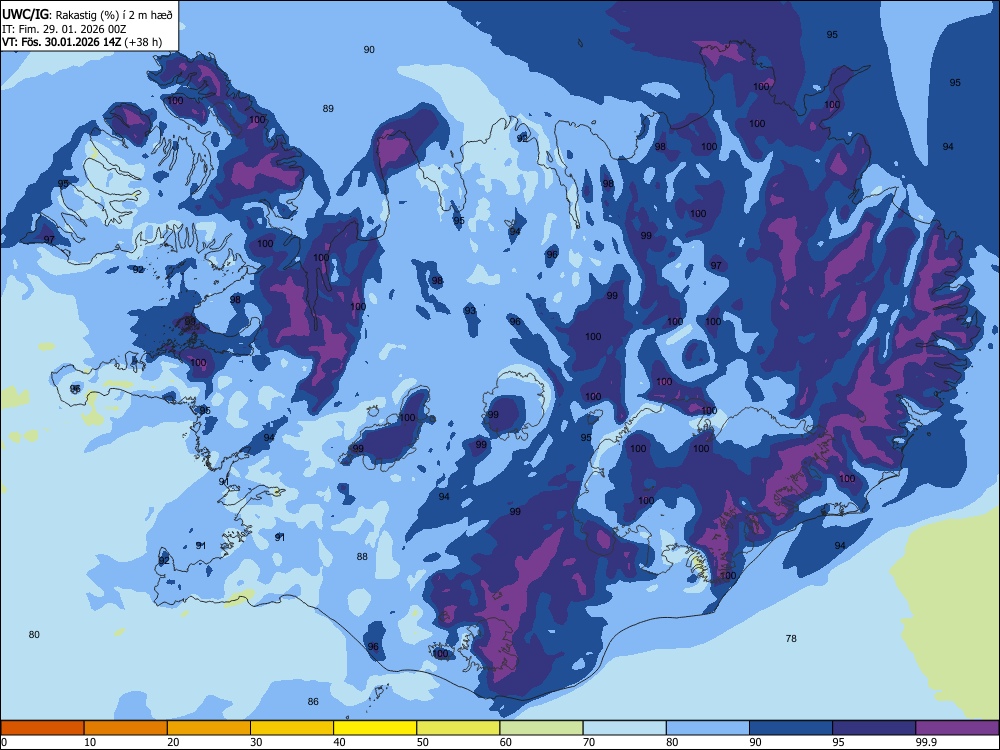Pick the indigo 95–99.9 legend swatch

click(874, 728)
